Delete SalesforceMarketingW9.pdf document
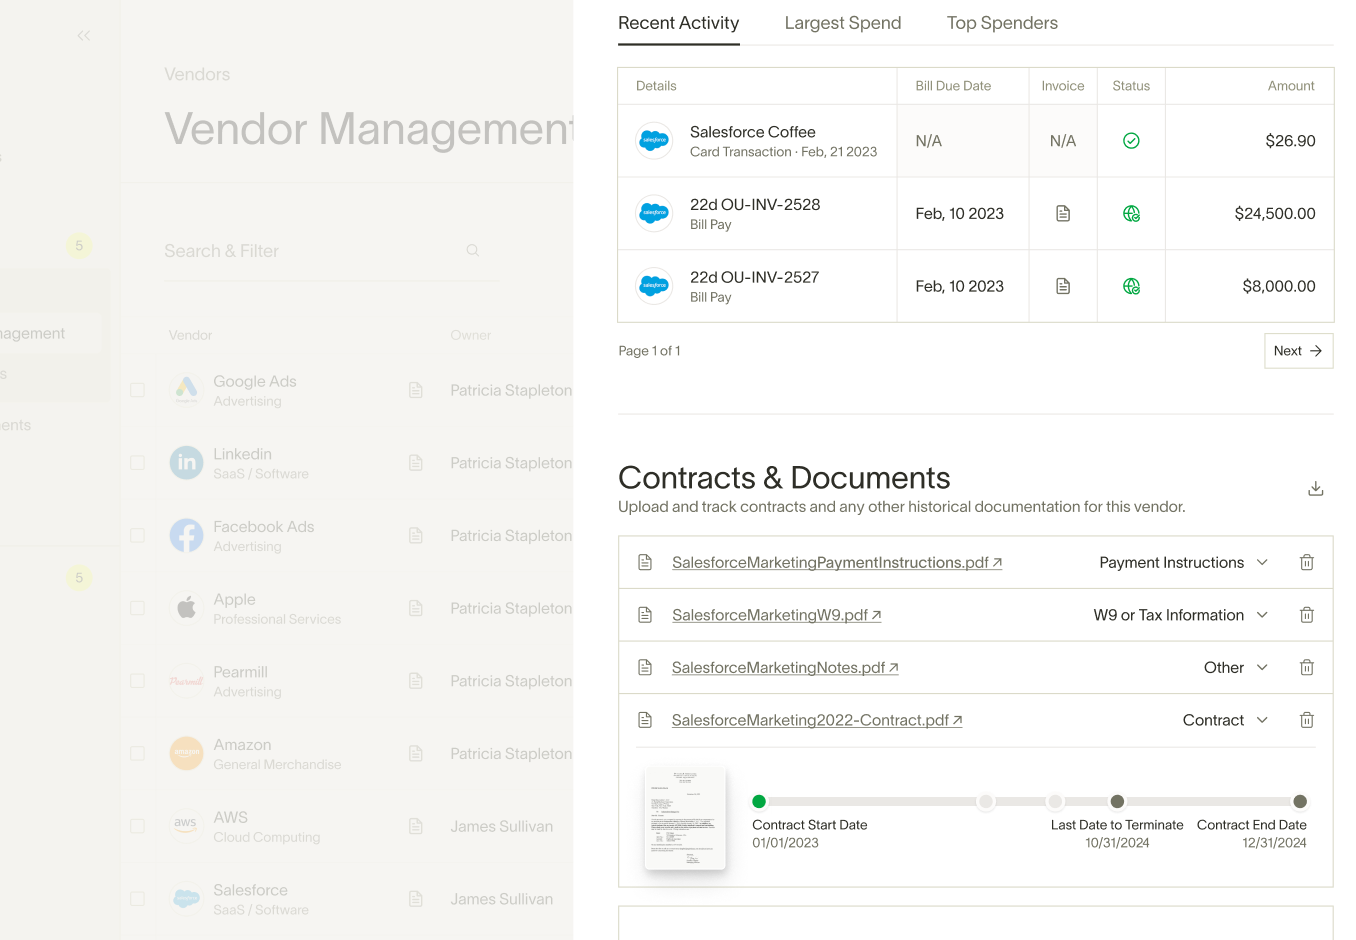Screen dimensions: 1356x940 (x=1306, y=615)
